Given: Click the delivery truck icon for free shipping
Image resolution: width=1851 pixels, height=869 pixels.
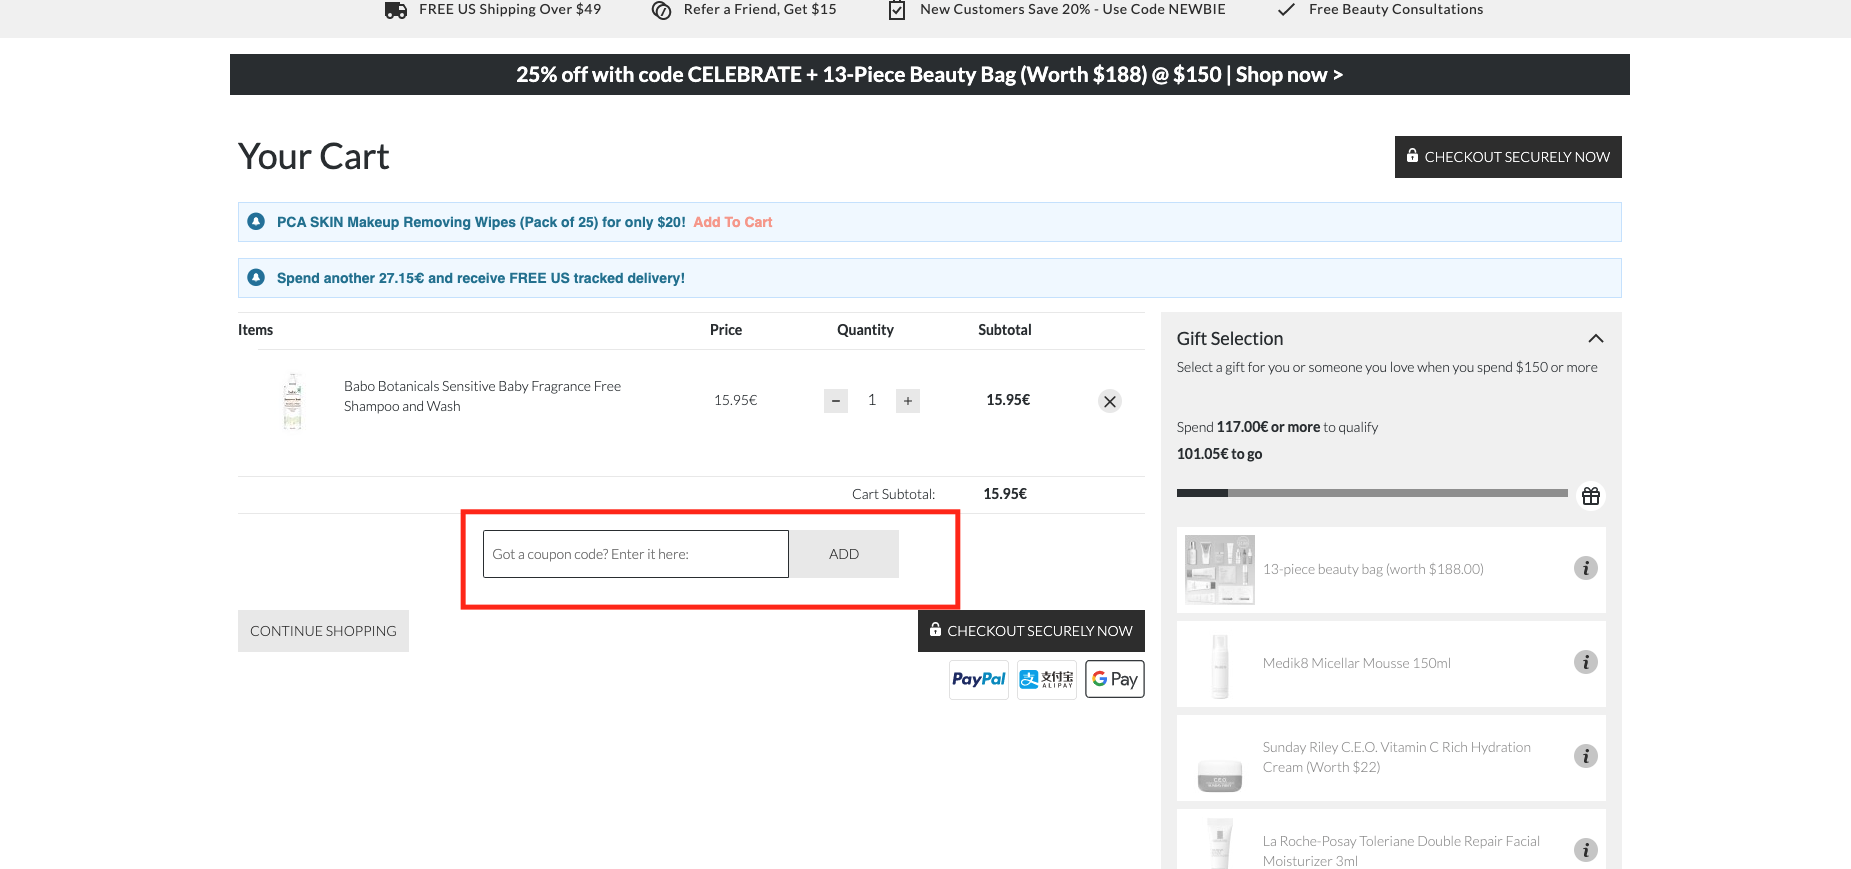Looking at the screenshot, I should [396, 10].
